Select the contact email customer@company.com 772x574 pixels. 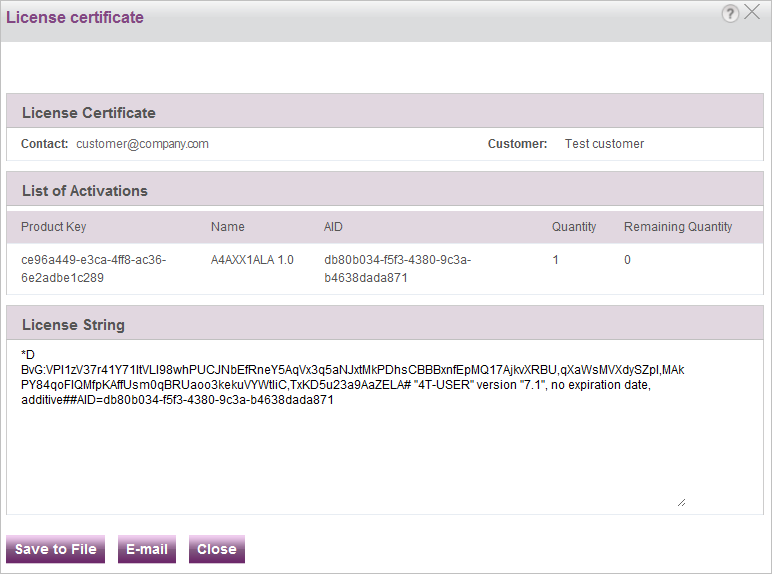coord(142,144)
